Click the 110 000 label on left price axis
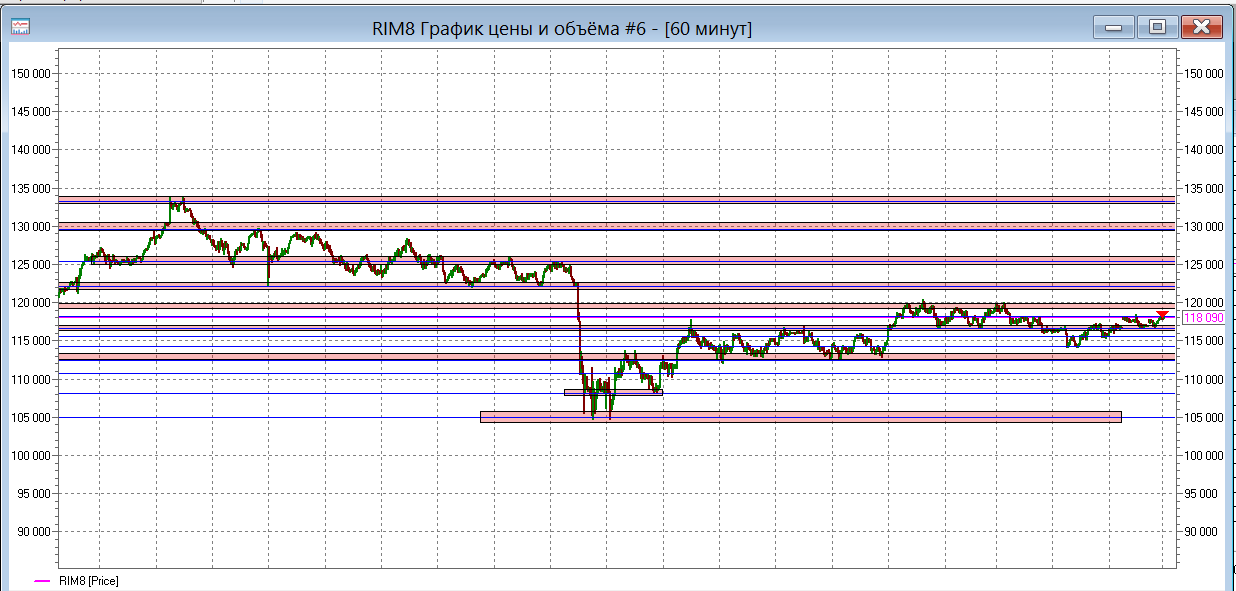The image size is (1236, 591). (x=31, y=379)
